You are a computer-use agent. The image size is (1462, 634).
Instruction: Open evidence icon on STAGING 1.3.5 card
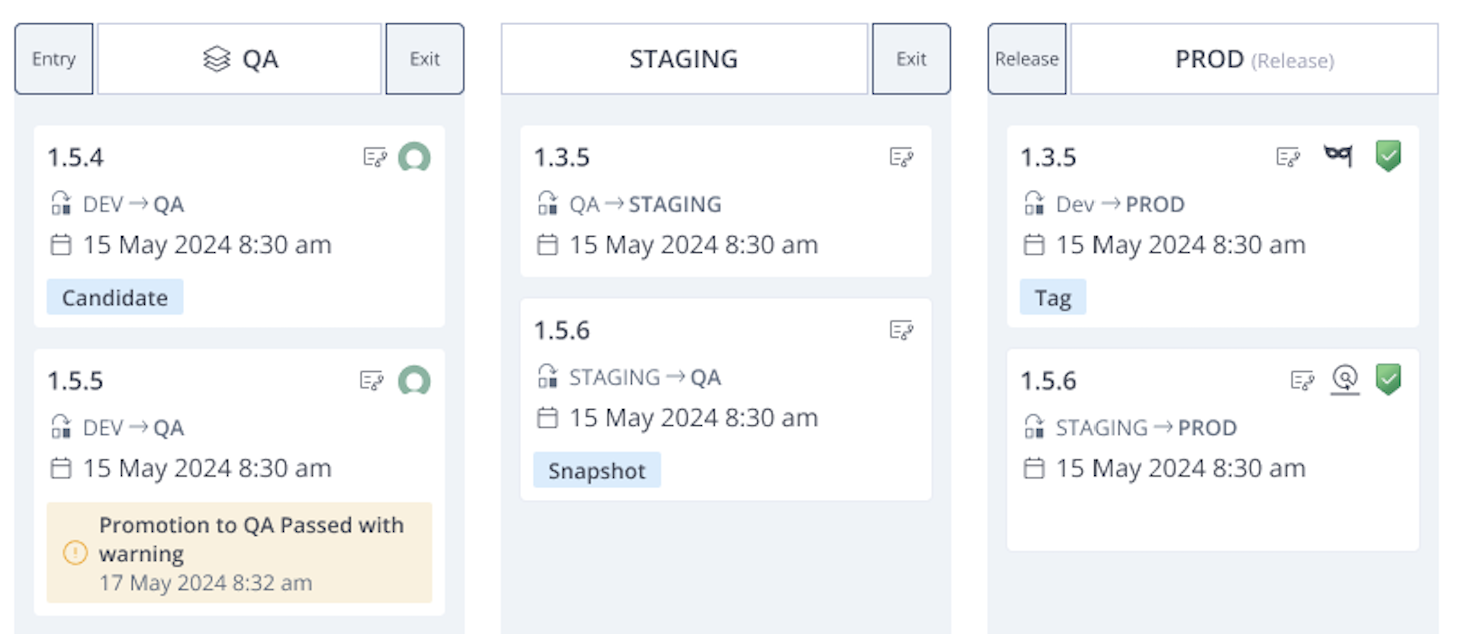[901, 157]
